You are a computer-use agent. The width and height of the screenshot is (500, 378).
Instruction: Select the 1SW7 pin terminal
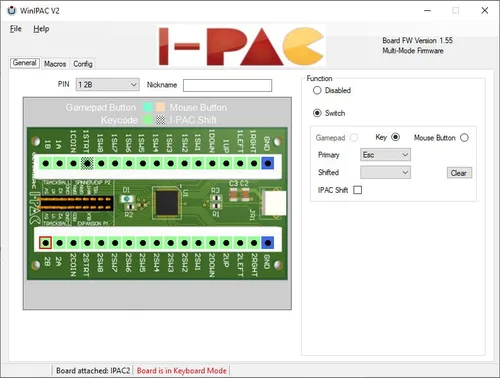coord(115,163)
